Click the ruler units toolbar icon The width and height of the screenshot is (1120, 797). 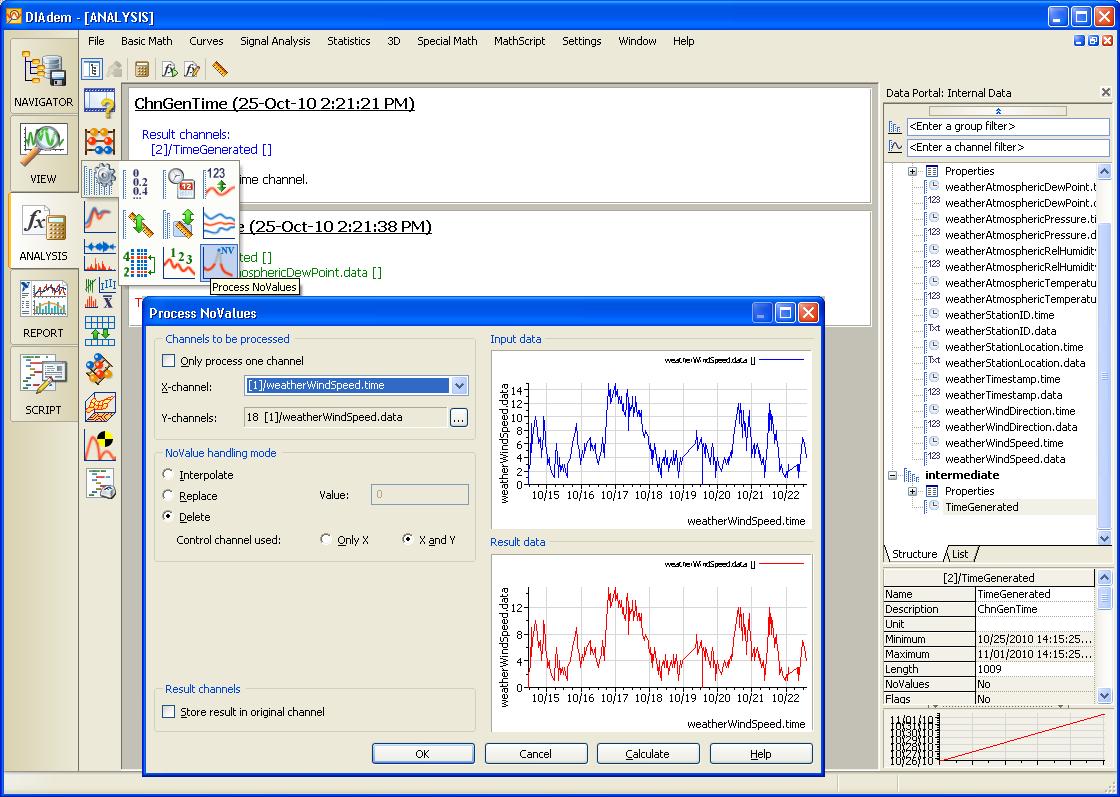coord(219,69)
